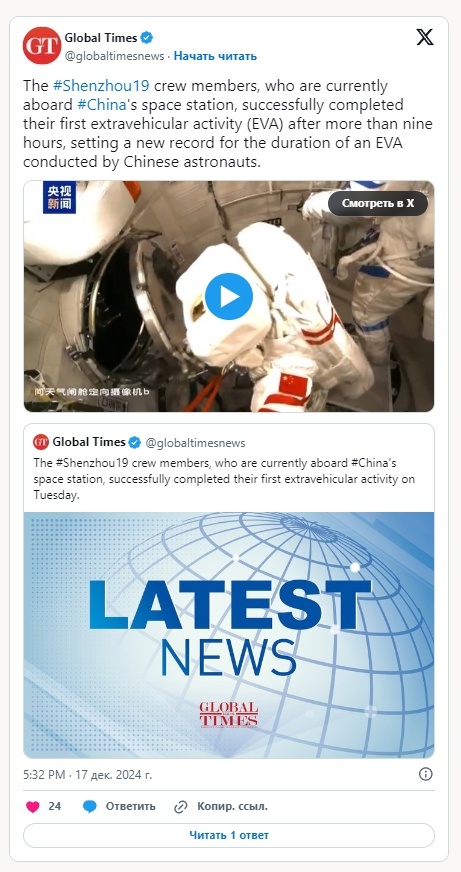Click the "Ответить" reply label
The width and height of the screenshot is (461, 872).
(x=131, y=806)
